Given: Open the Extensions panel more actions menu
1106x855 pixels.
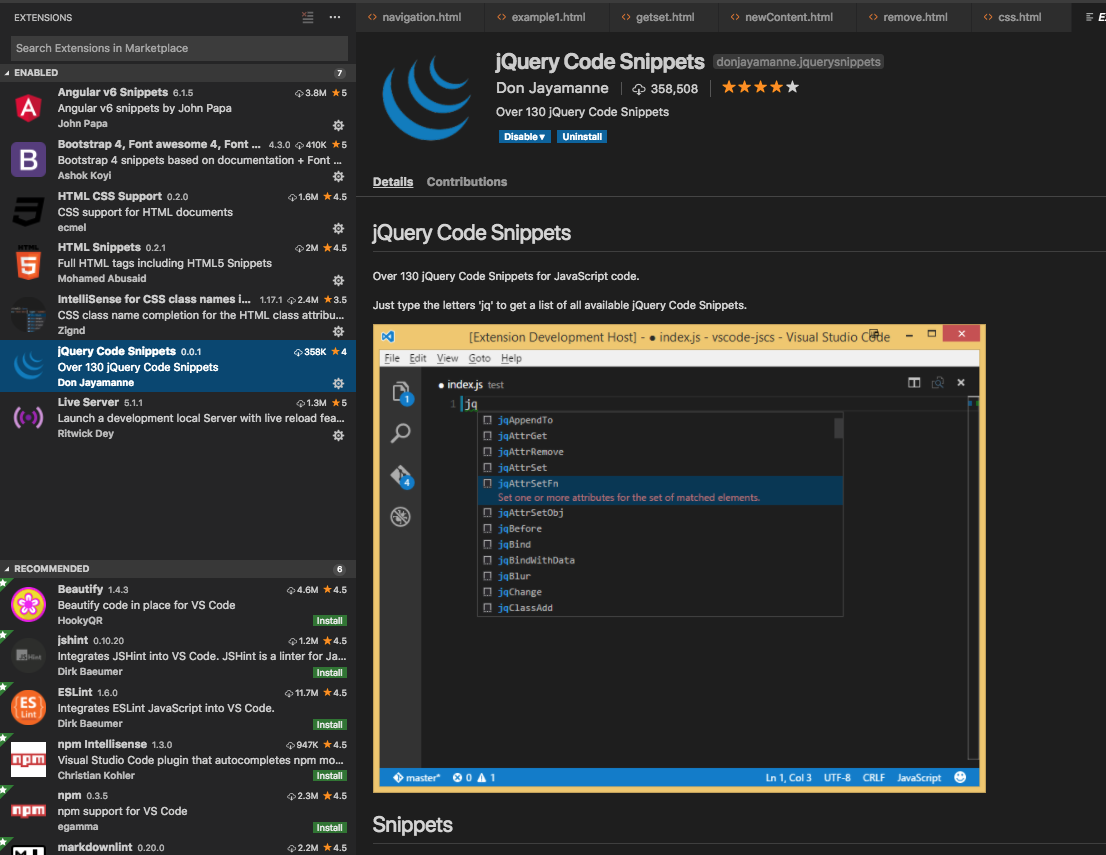Looking at the screenshot, I should click(335, 18).
